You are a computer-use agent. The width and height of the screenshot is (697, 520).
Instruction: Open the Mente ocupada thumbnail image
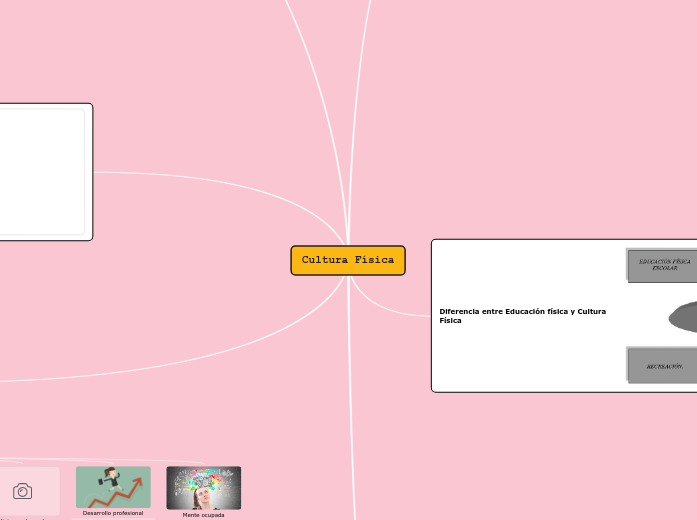203,487
